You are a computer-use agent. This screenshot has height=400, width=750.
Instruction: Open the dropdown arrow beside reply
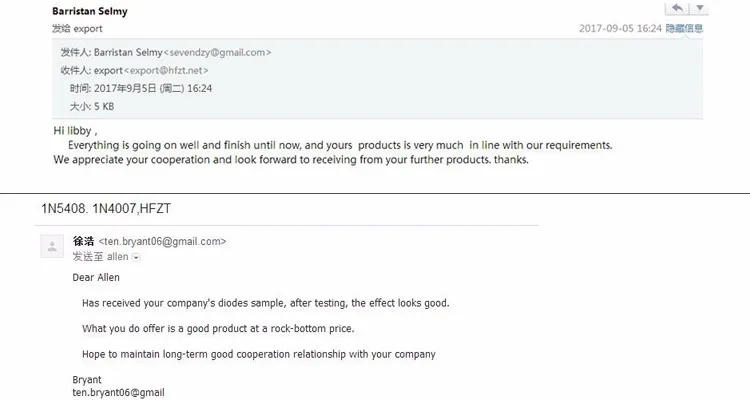(x=701, y=8)
